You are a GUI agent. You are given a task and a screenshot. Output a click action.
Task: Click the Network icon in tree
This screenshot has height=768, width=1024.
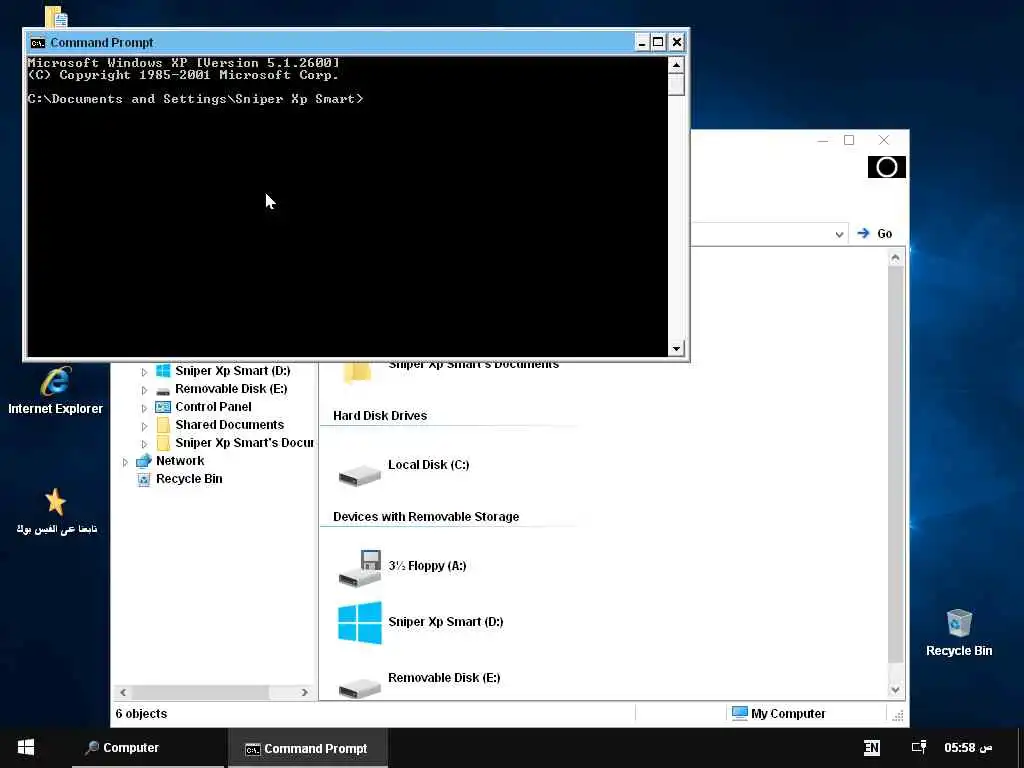coord(144,461)
